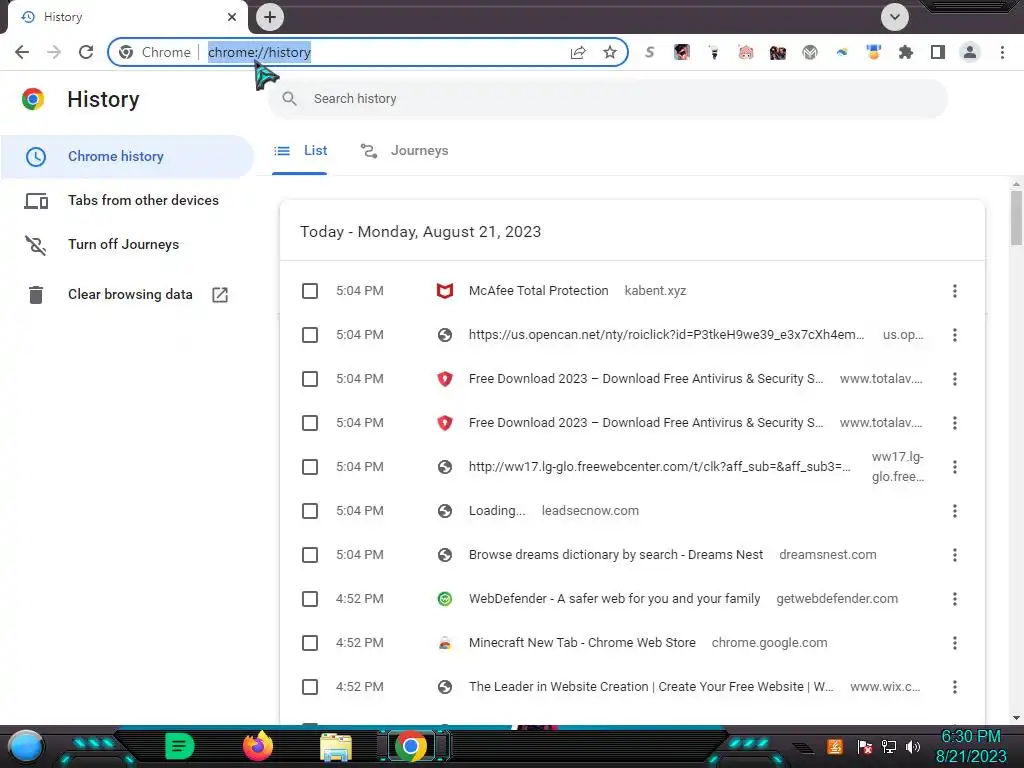Viewport: 1024px width, 768px height.
Task: Click the Chrome taskbar icon
Action: pos(411,746)
